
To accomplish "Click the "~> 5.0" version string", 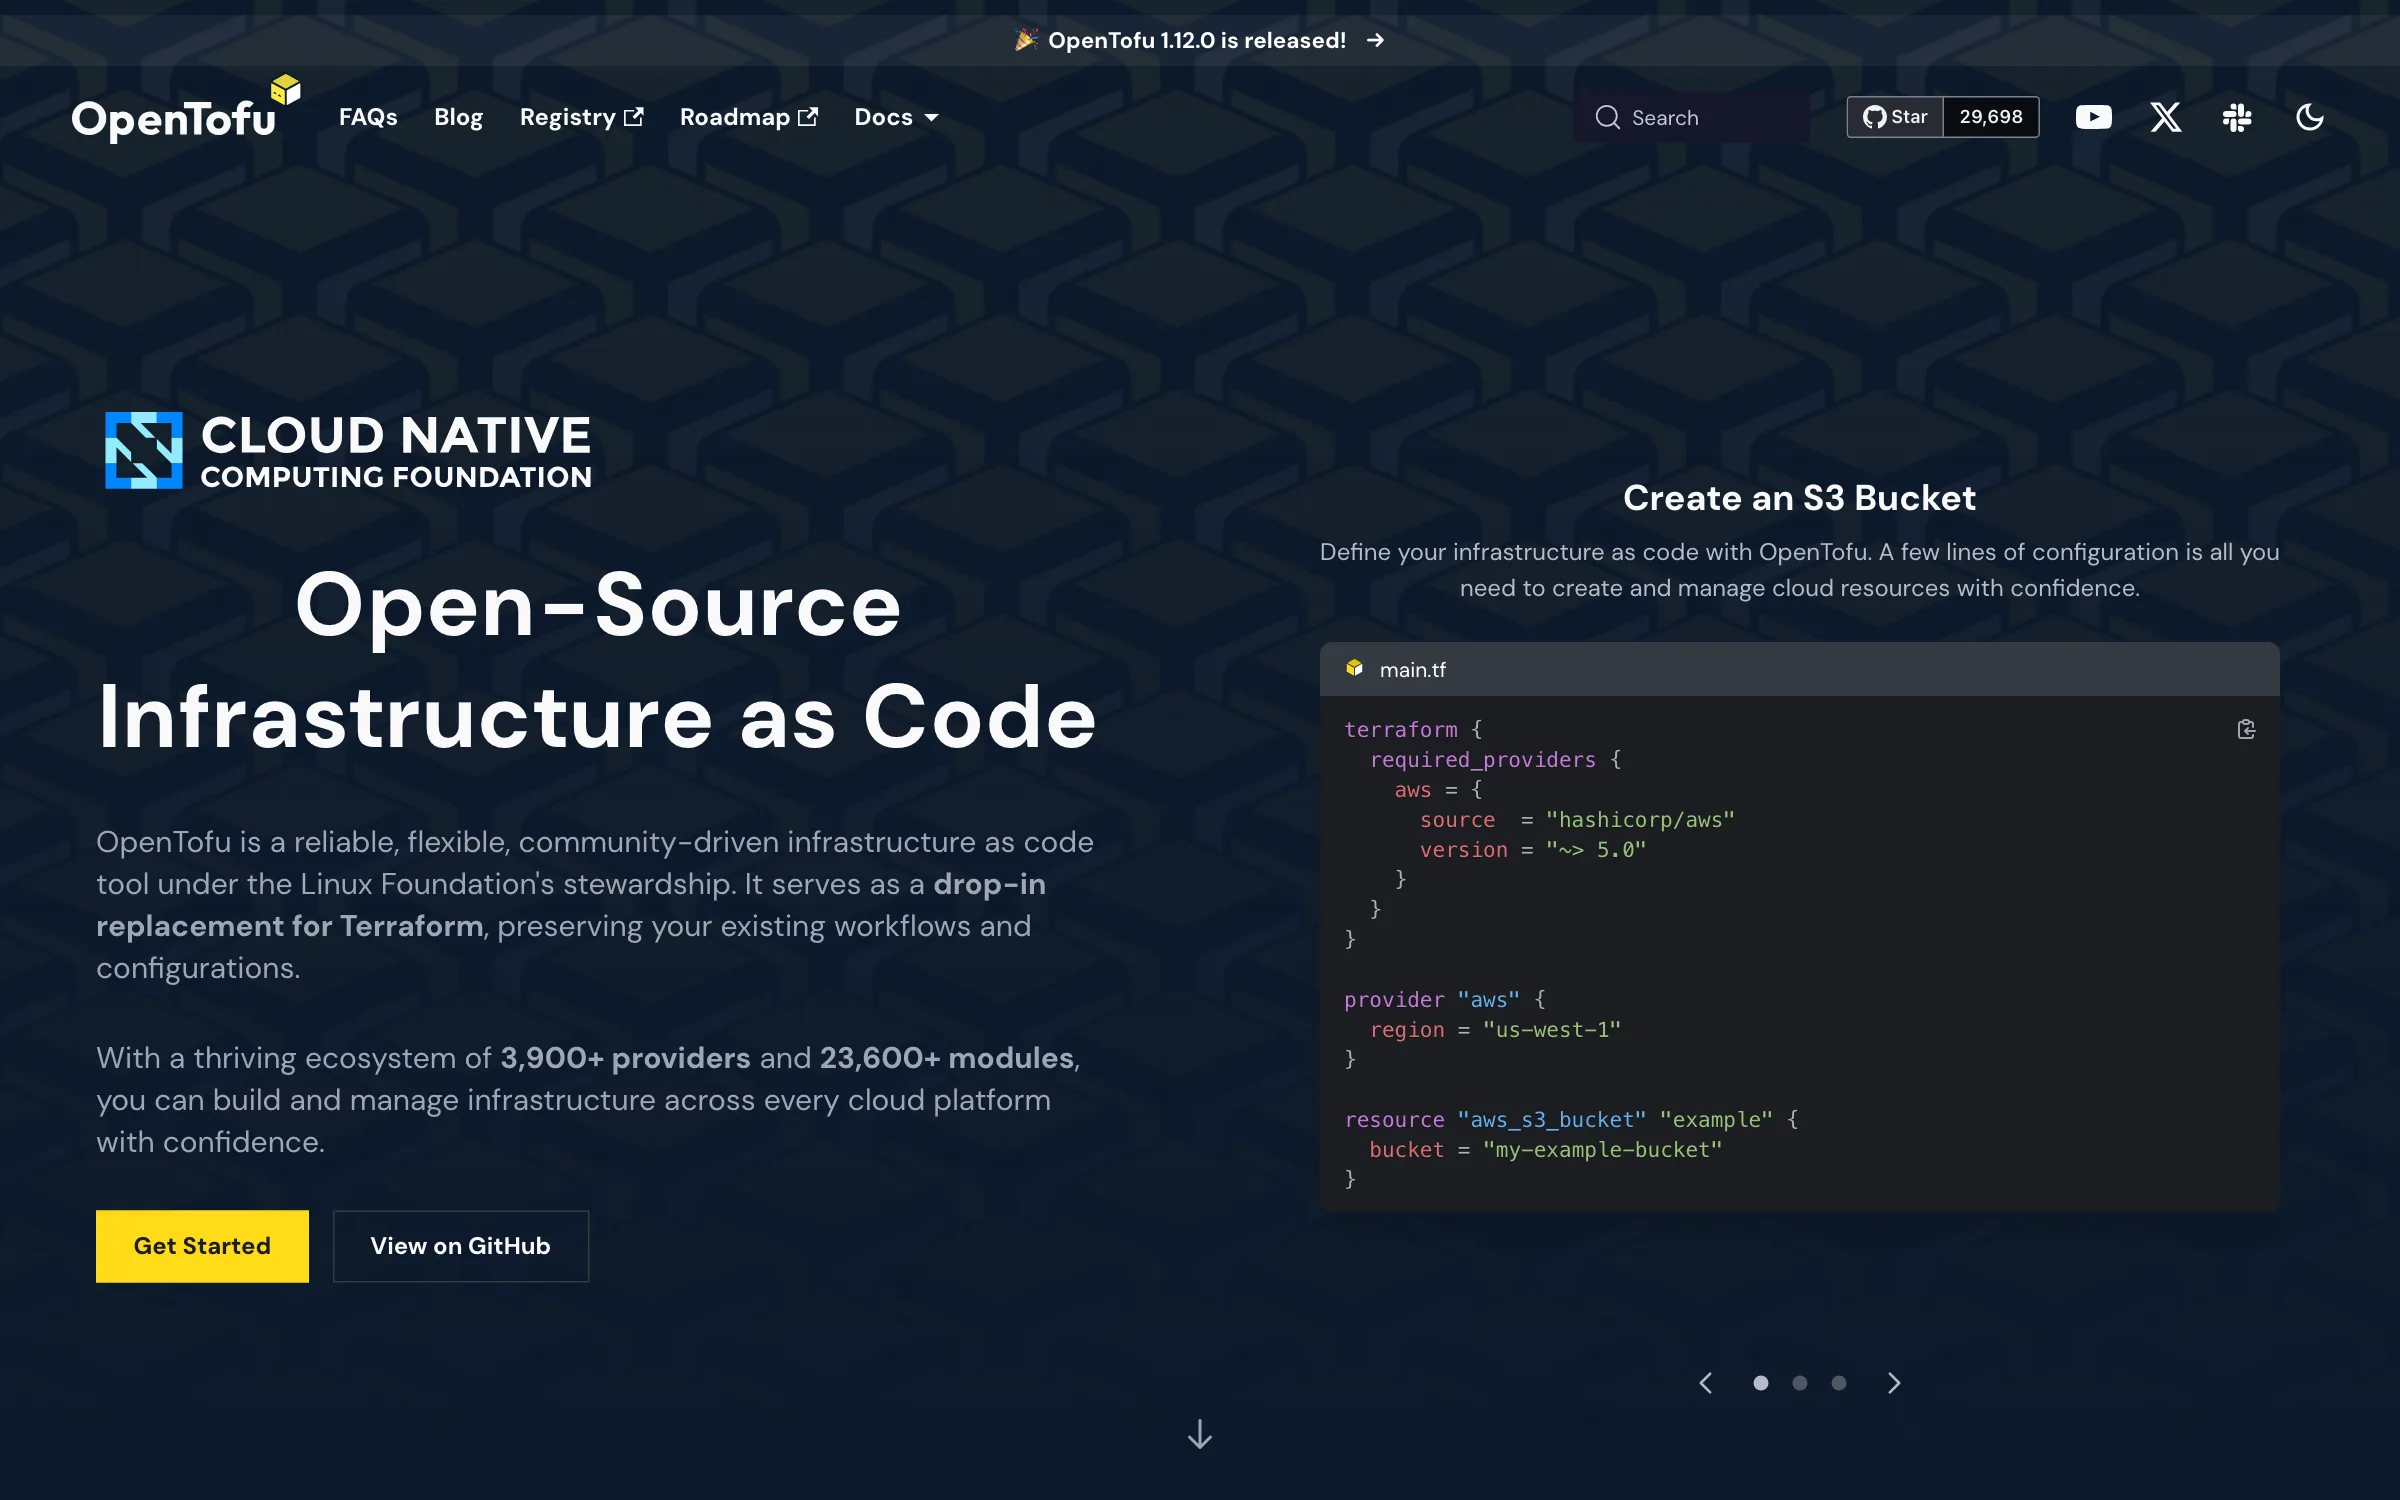I will pyautogui.click(x=1596, y=850).
